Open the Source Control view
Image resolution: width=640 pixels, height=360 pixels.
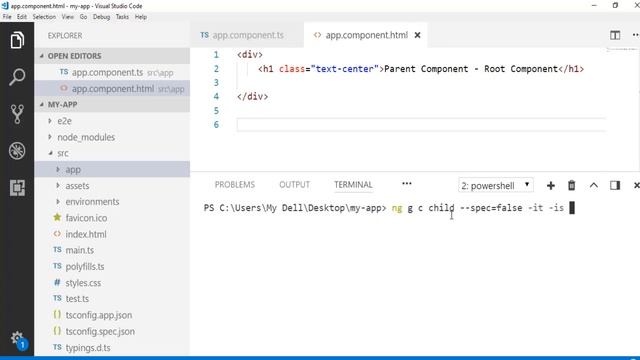pos(17,114)
